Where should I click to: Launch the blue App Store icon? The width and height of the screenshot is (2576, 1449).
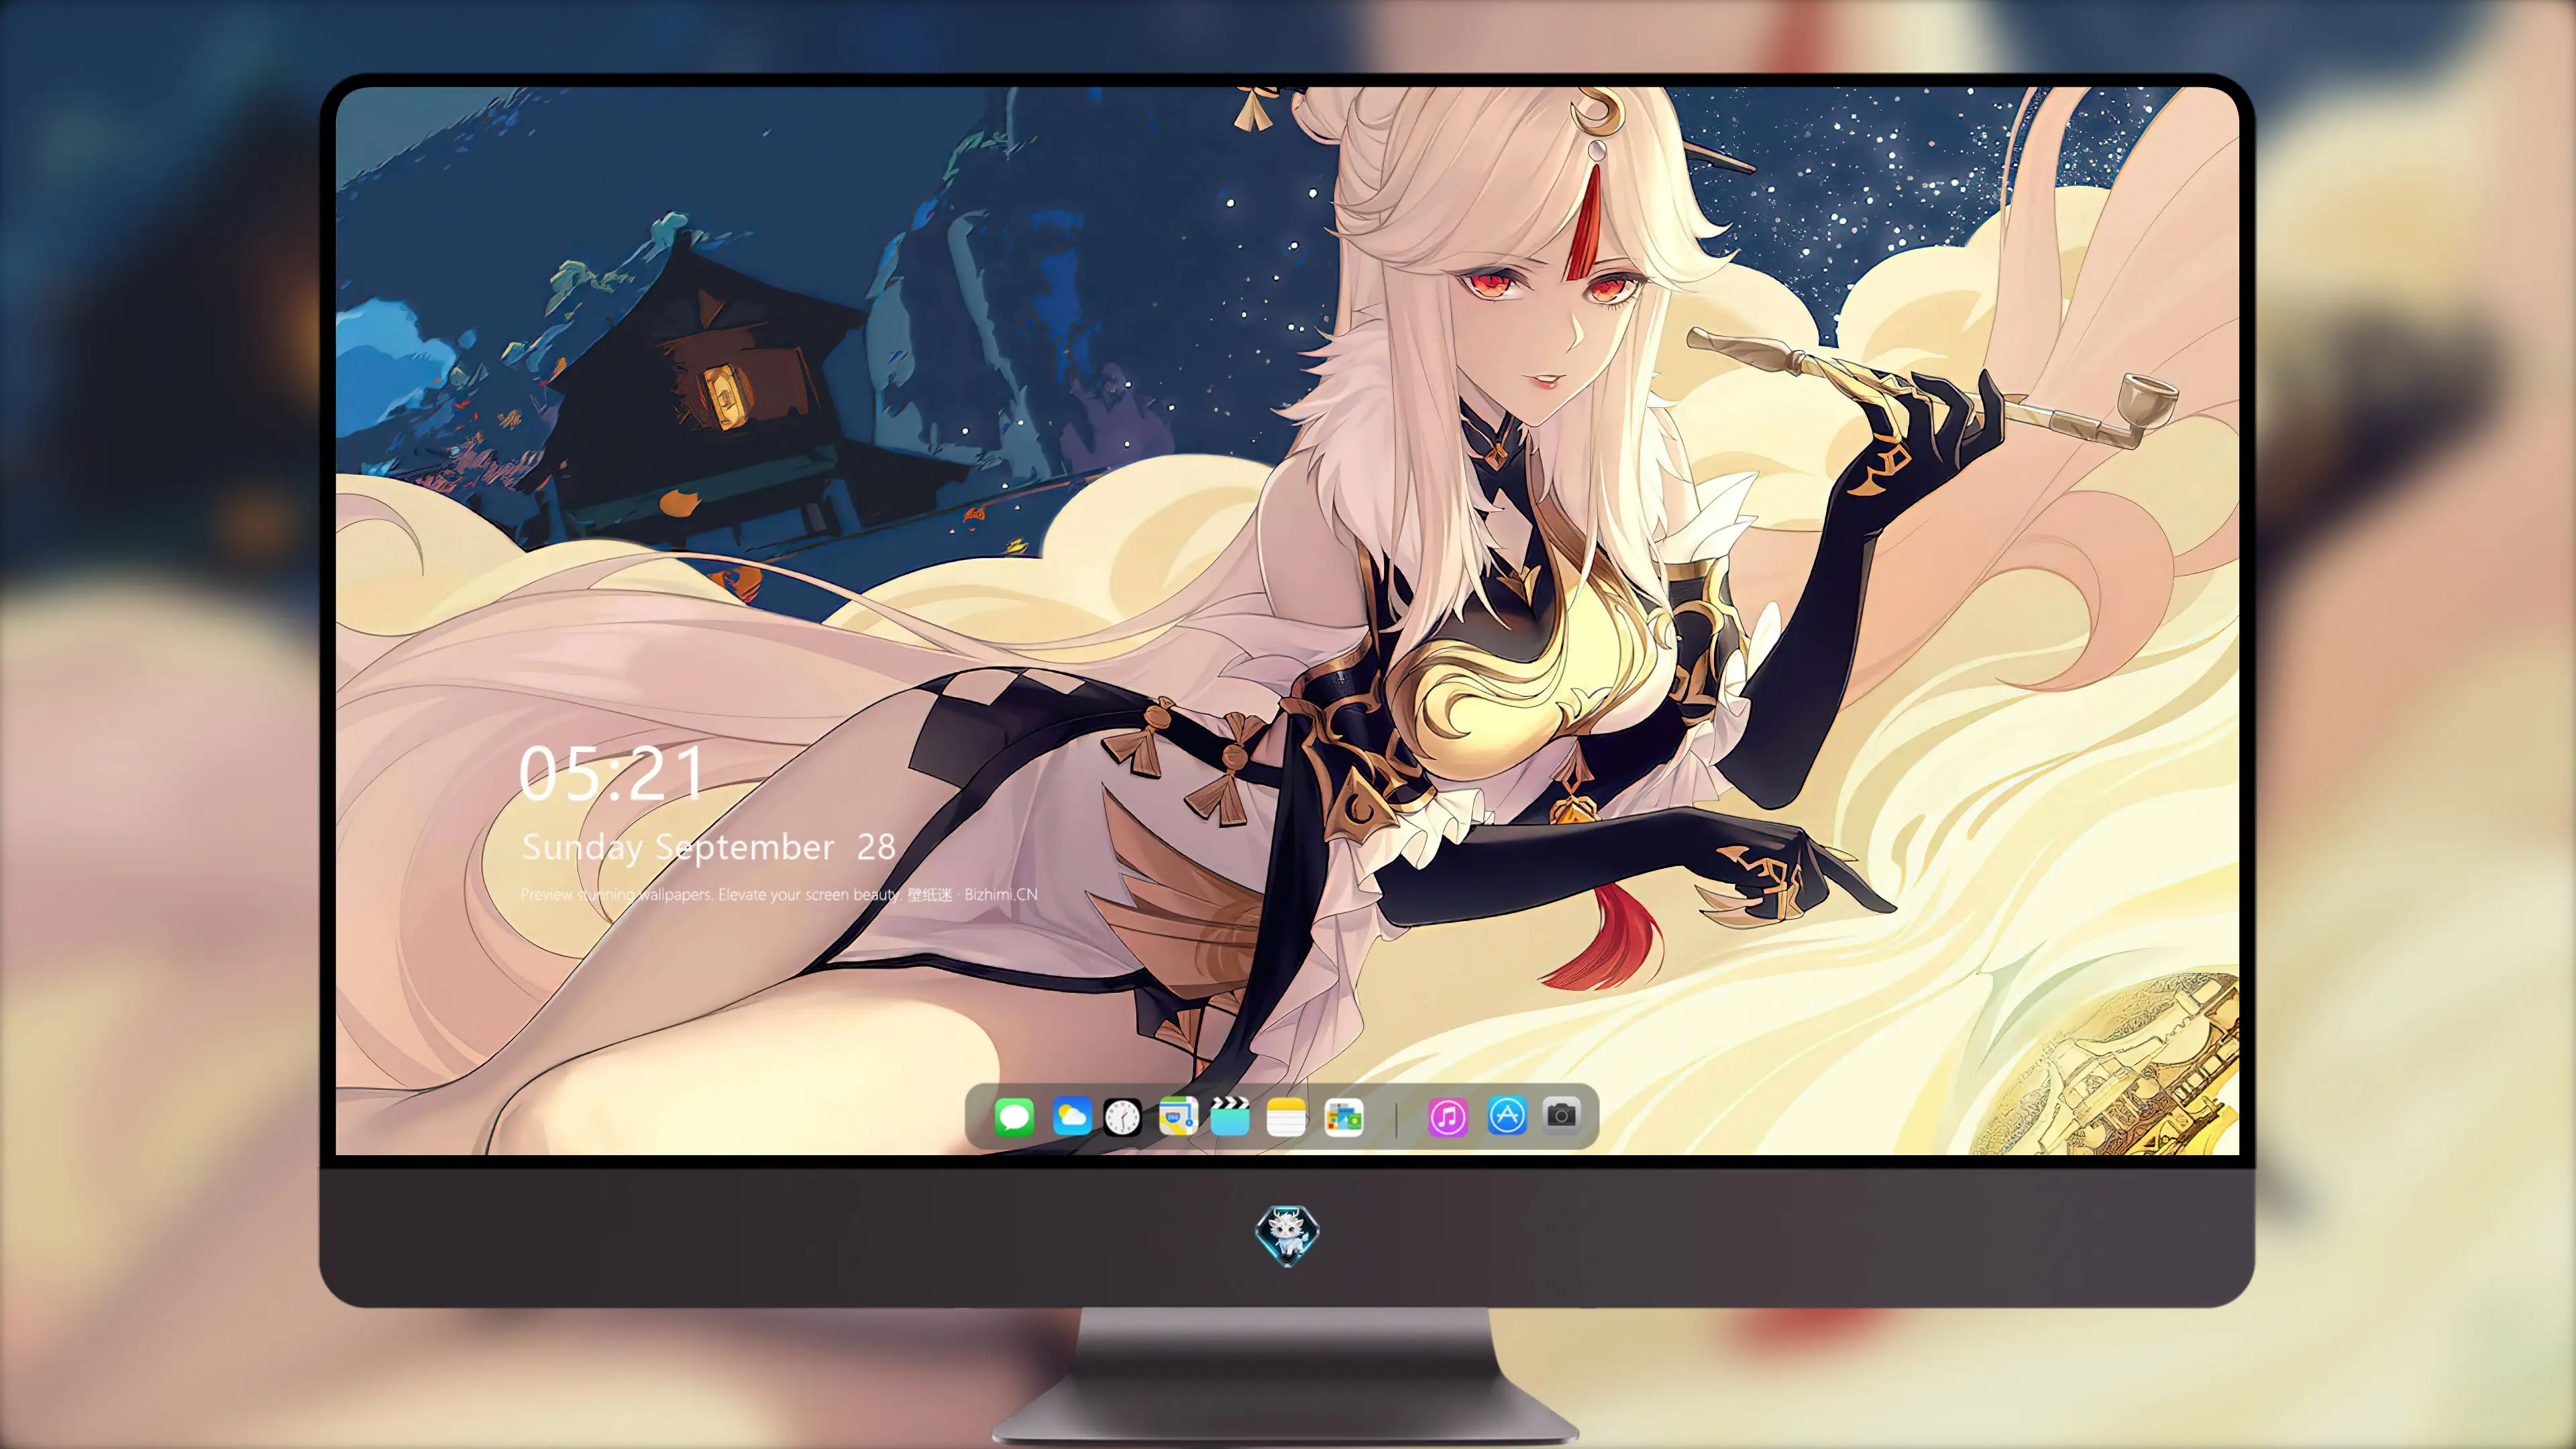1507,1116
